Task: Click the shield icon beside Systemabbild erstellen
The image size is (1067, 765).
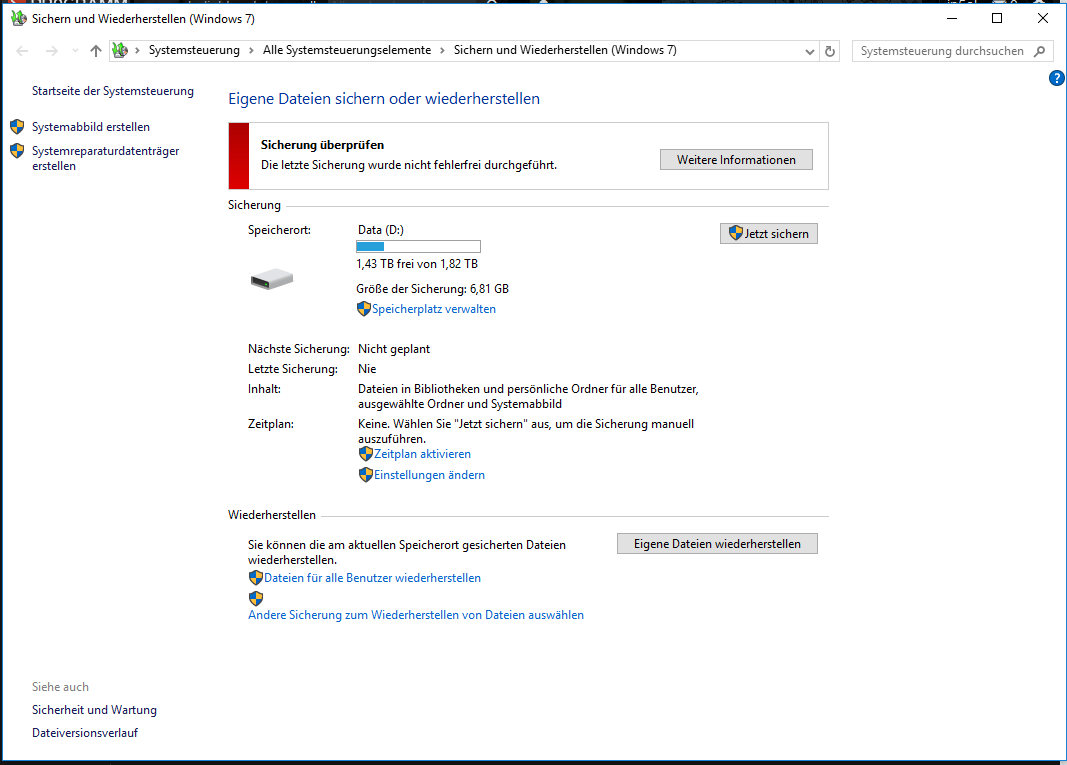Action: tap(17, 127)
